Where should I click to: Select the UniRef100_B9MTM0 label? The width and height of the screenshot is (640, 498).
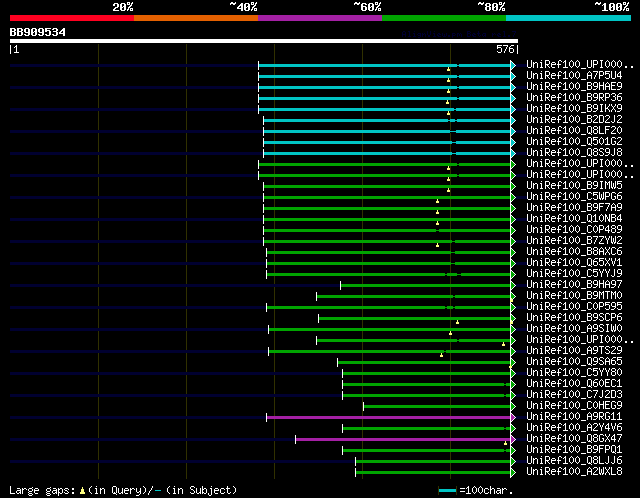pyautogui.click(x=574, y=296)
